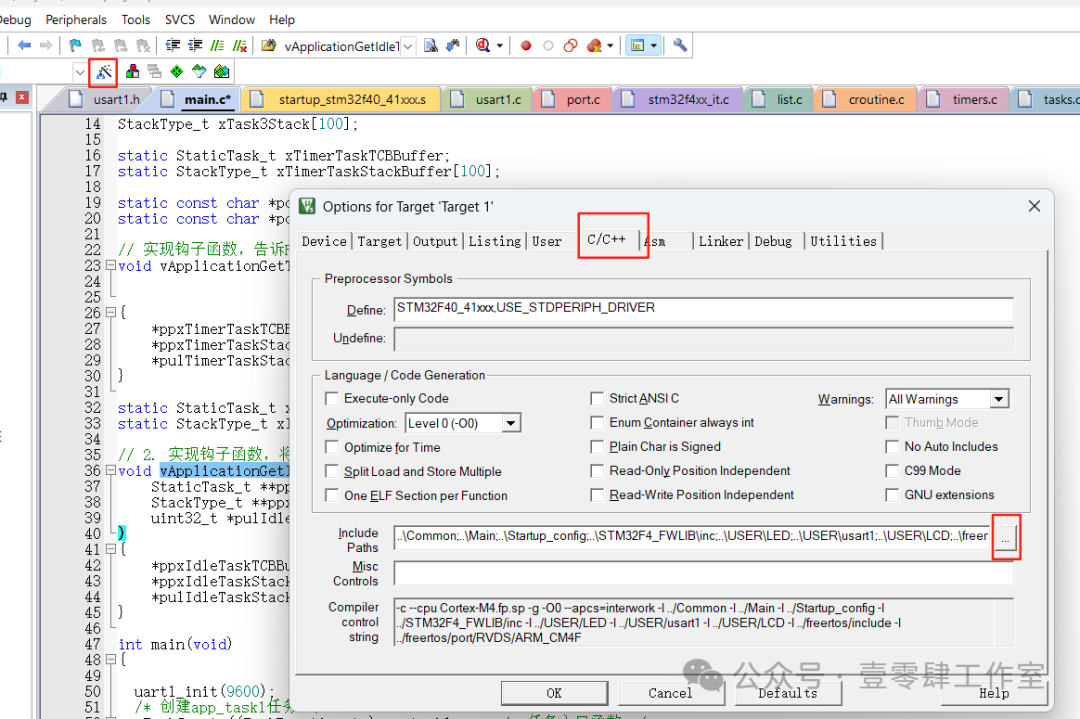Click the Find icon after the search box

click(430, 45)
